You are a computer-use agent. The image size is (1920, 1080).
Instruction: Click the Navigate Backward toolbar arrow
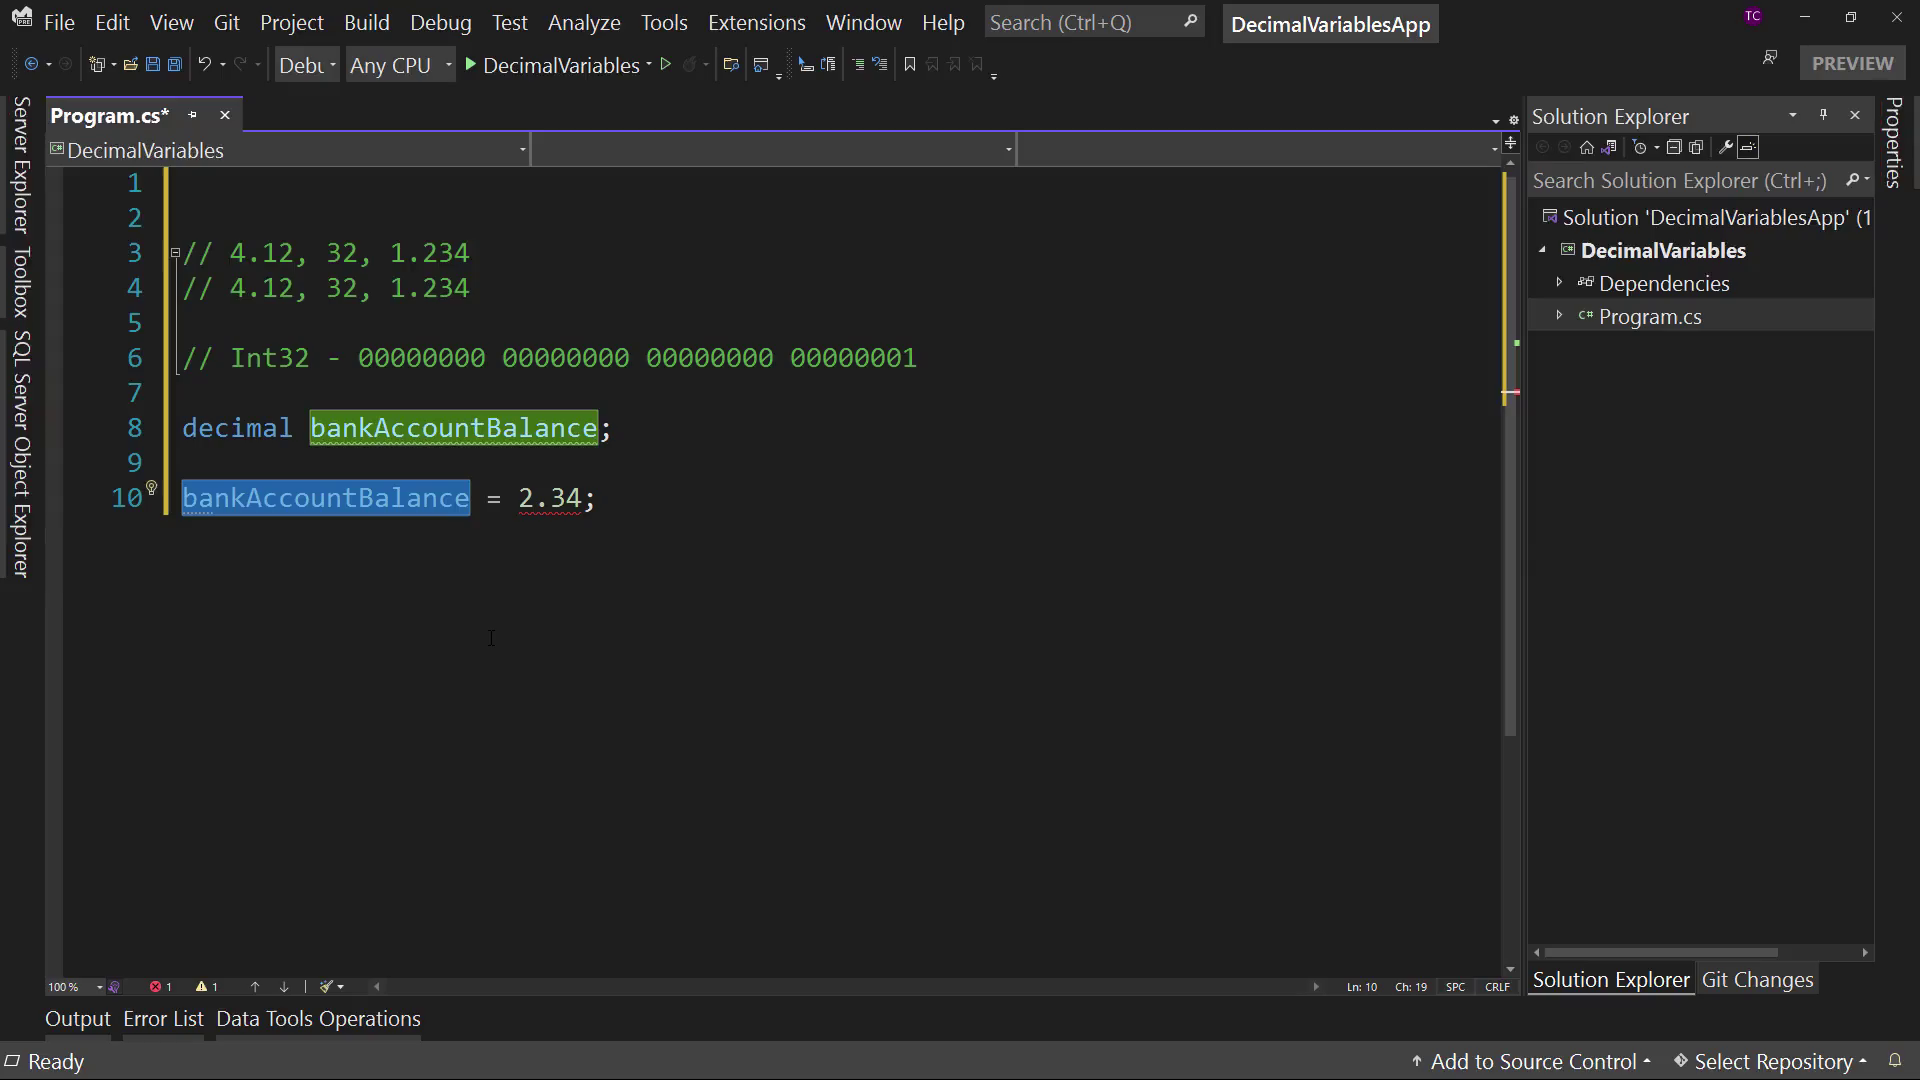pyautogui.click(x=31, y=65)
